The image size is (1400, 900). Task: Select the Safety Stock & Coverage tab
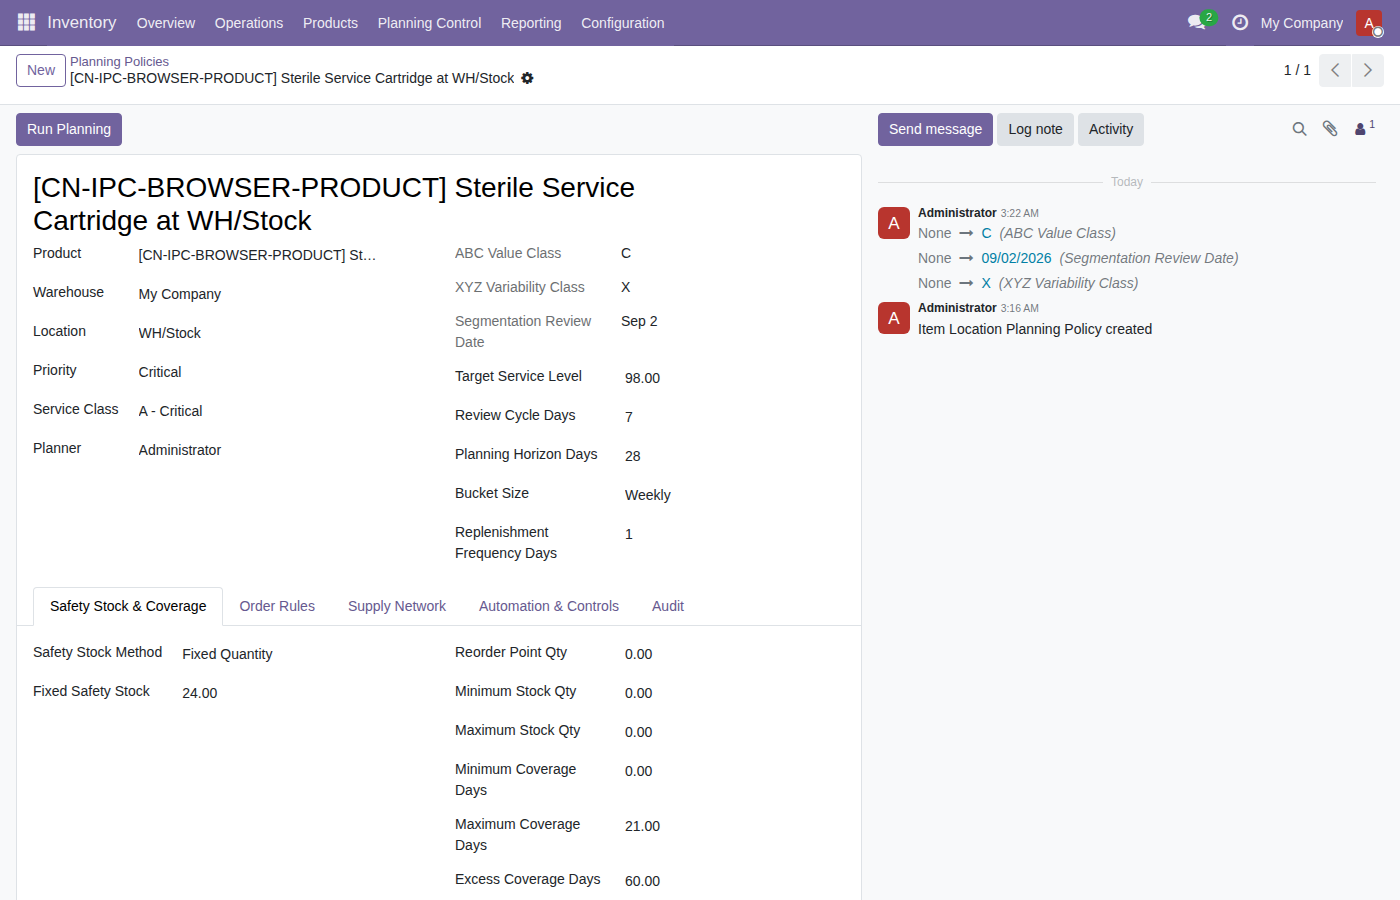[128, 606]
